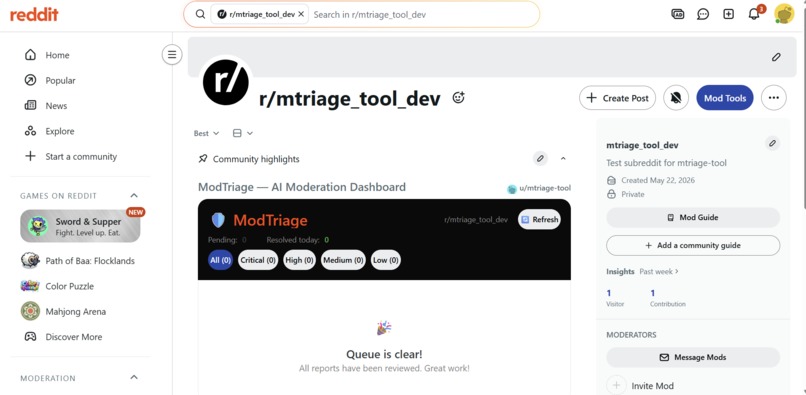The image size is (806, 395).
Task: Click the Private label
Action: click(633, 194)
